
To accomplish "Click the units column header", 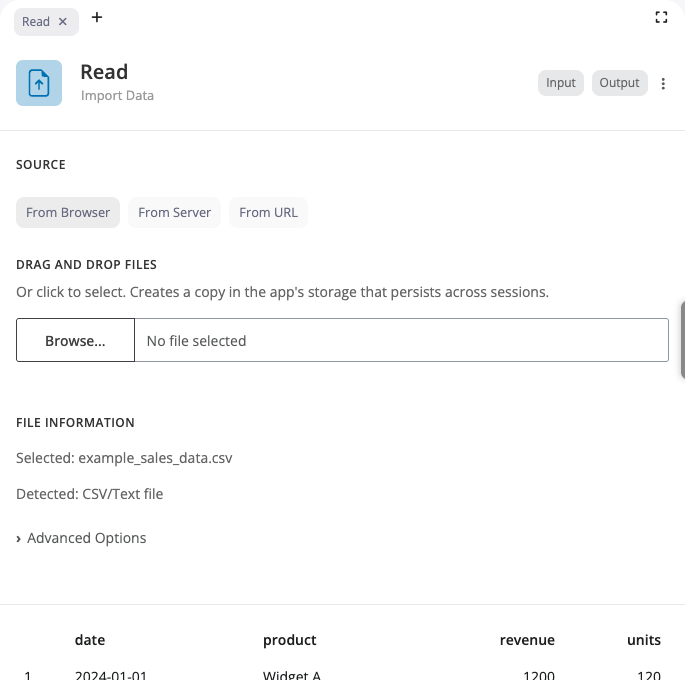I will (644, 640).
